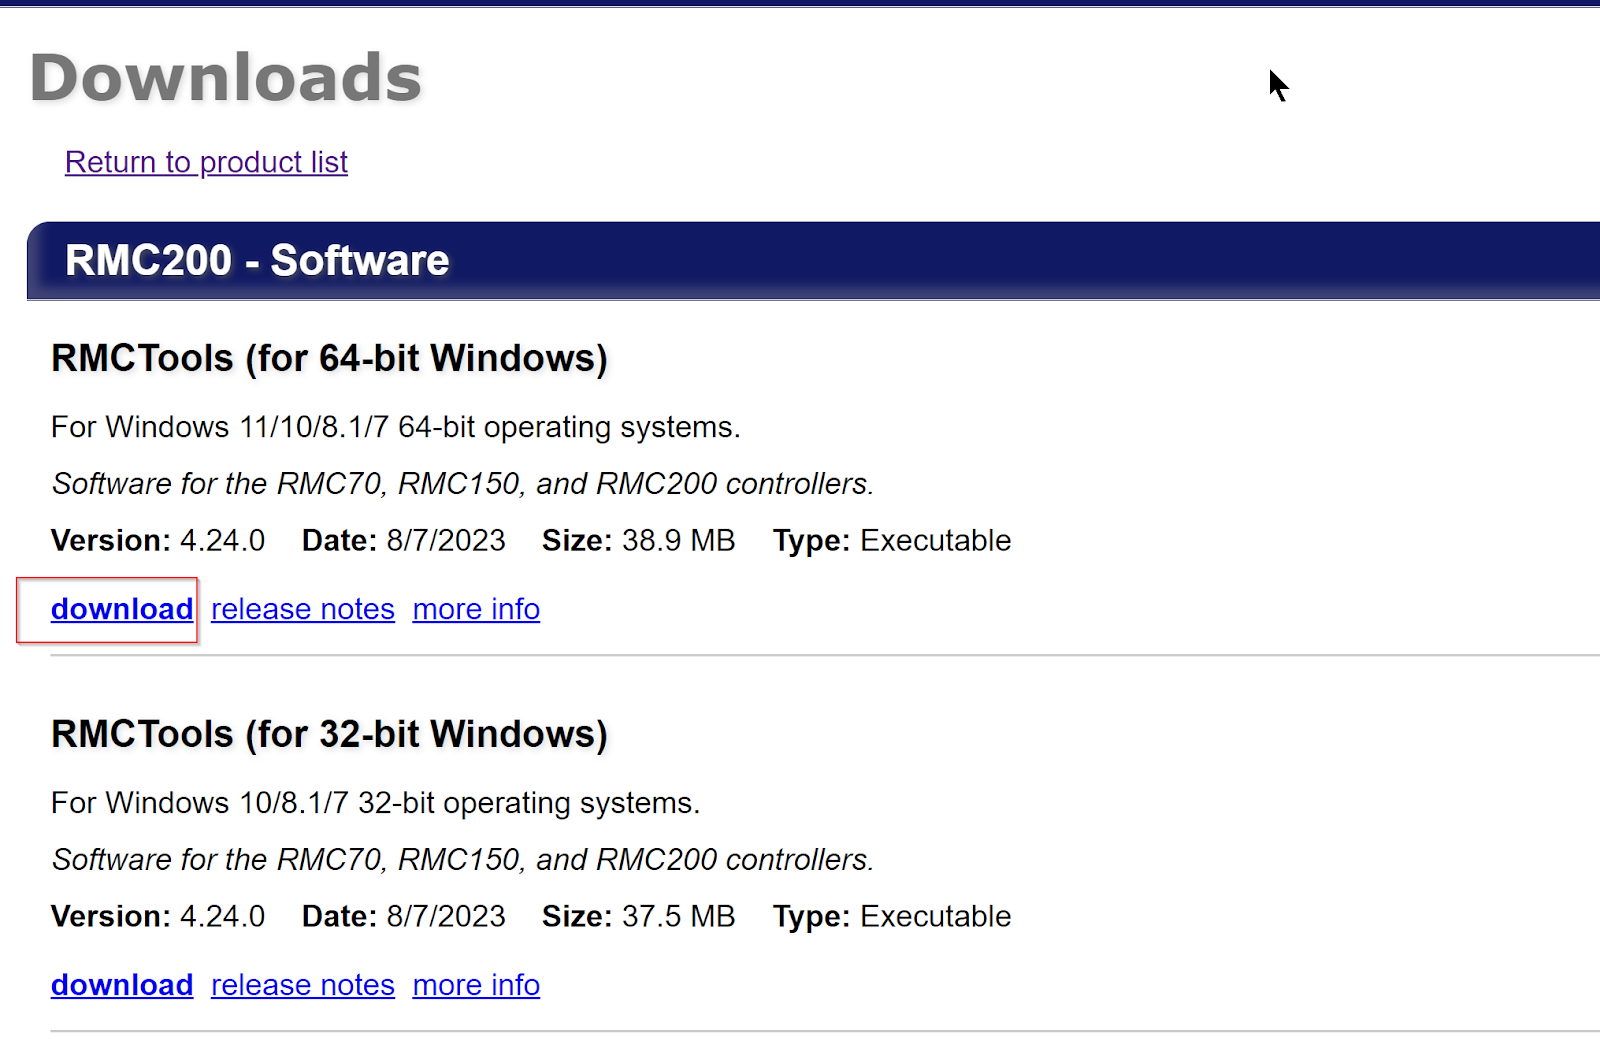Click the 37.5 MB size value

(678, 917)
